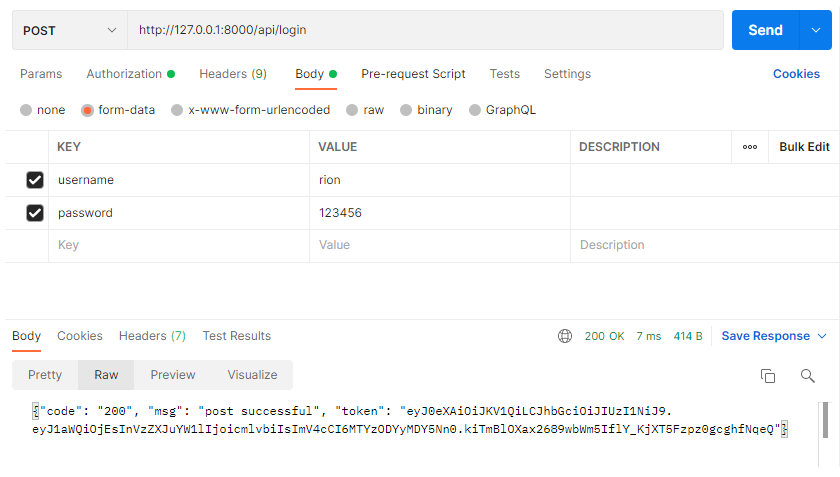
Task: Expand the Send button arrow menu
Action: point(815,30)
